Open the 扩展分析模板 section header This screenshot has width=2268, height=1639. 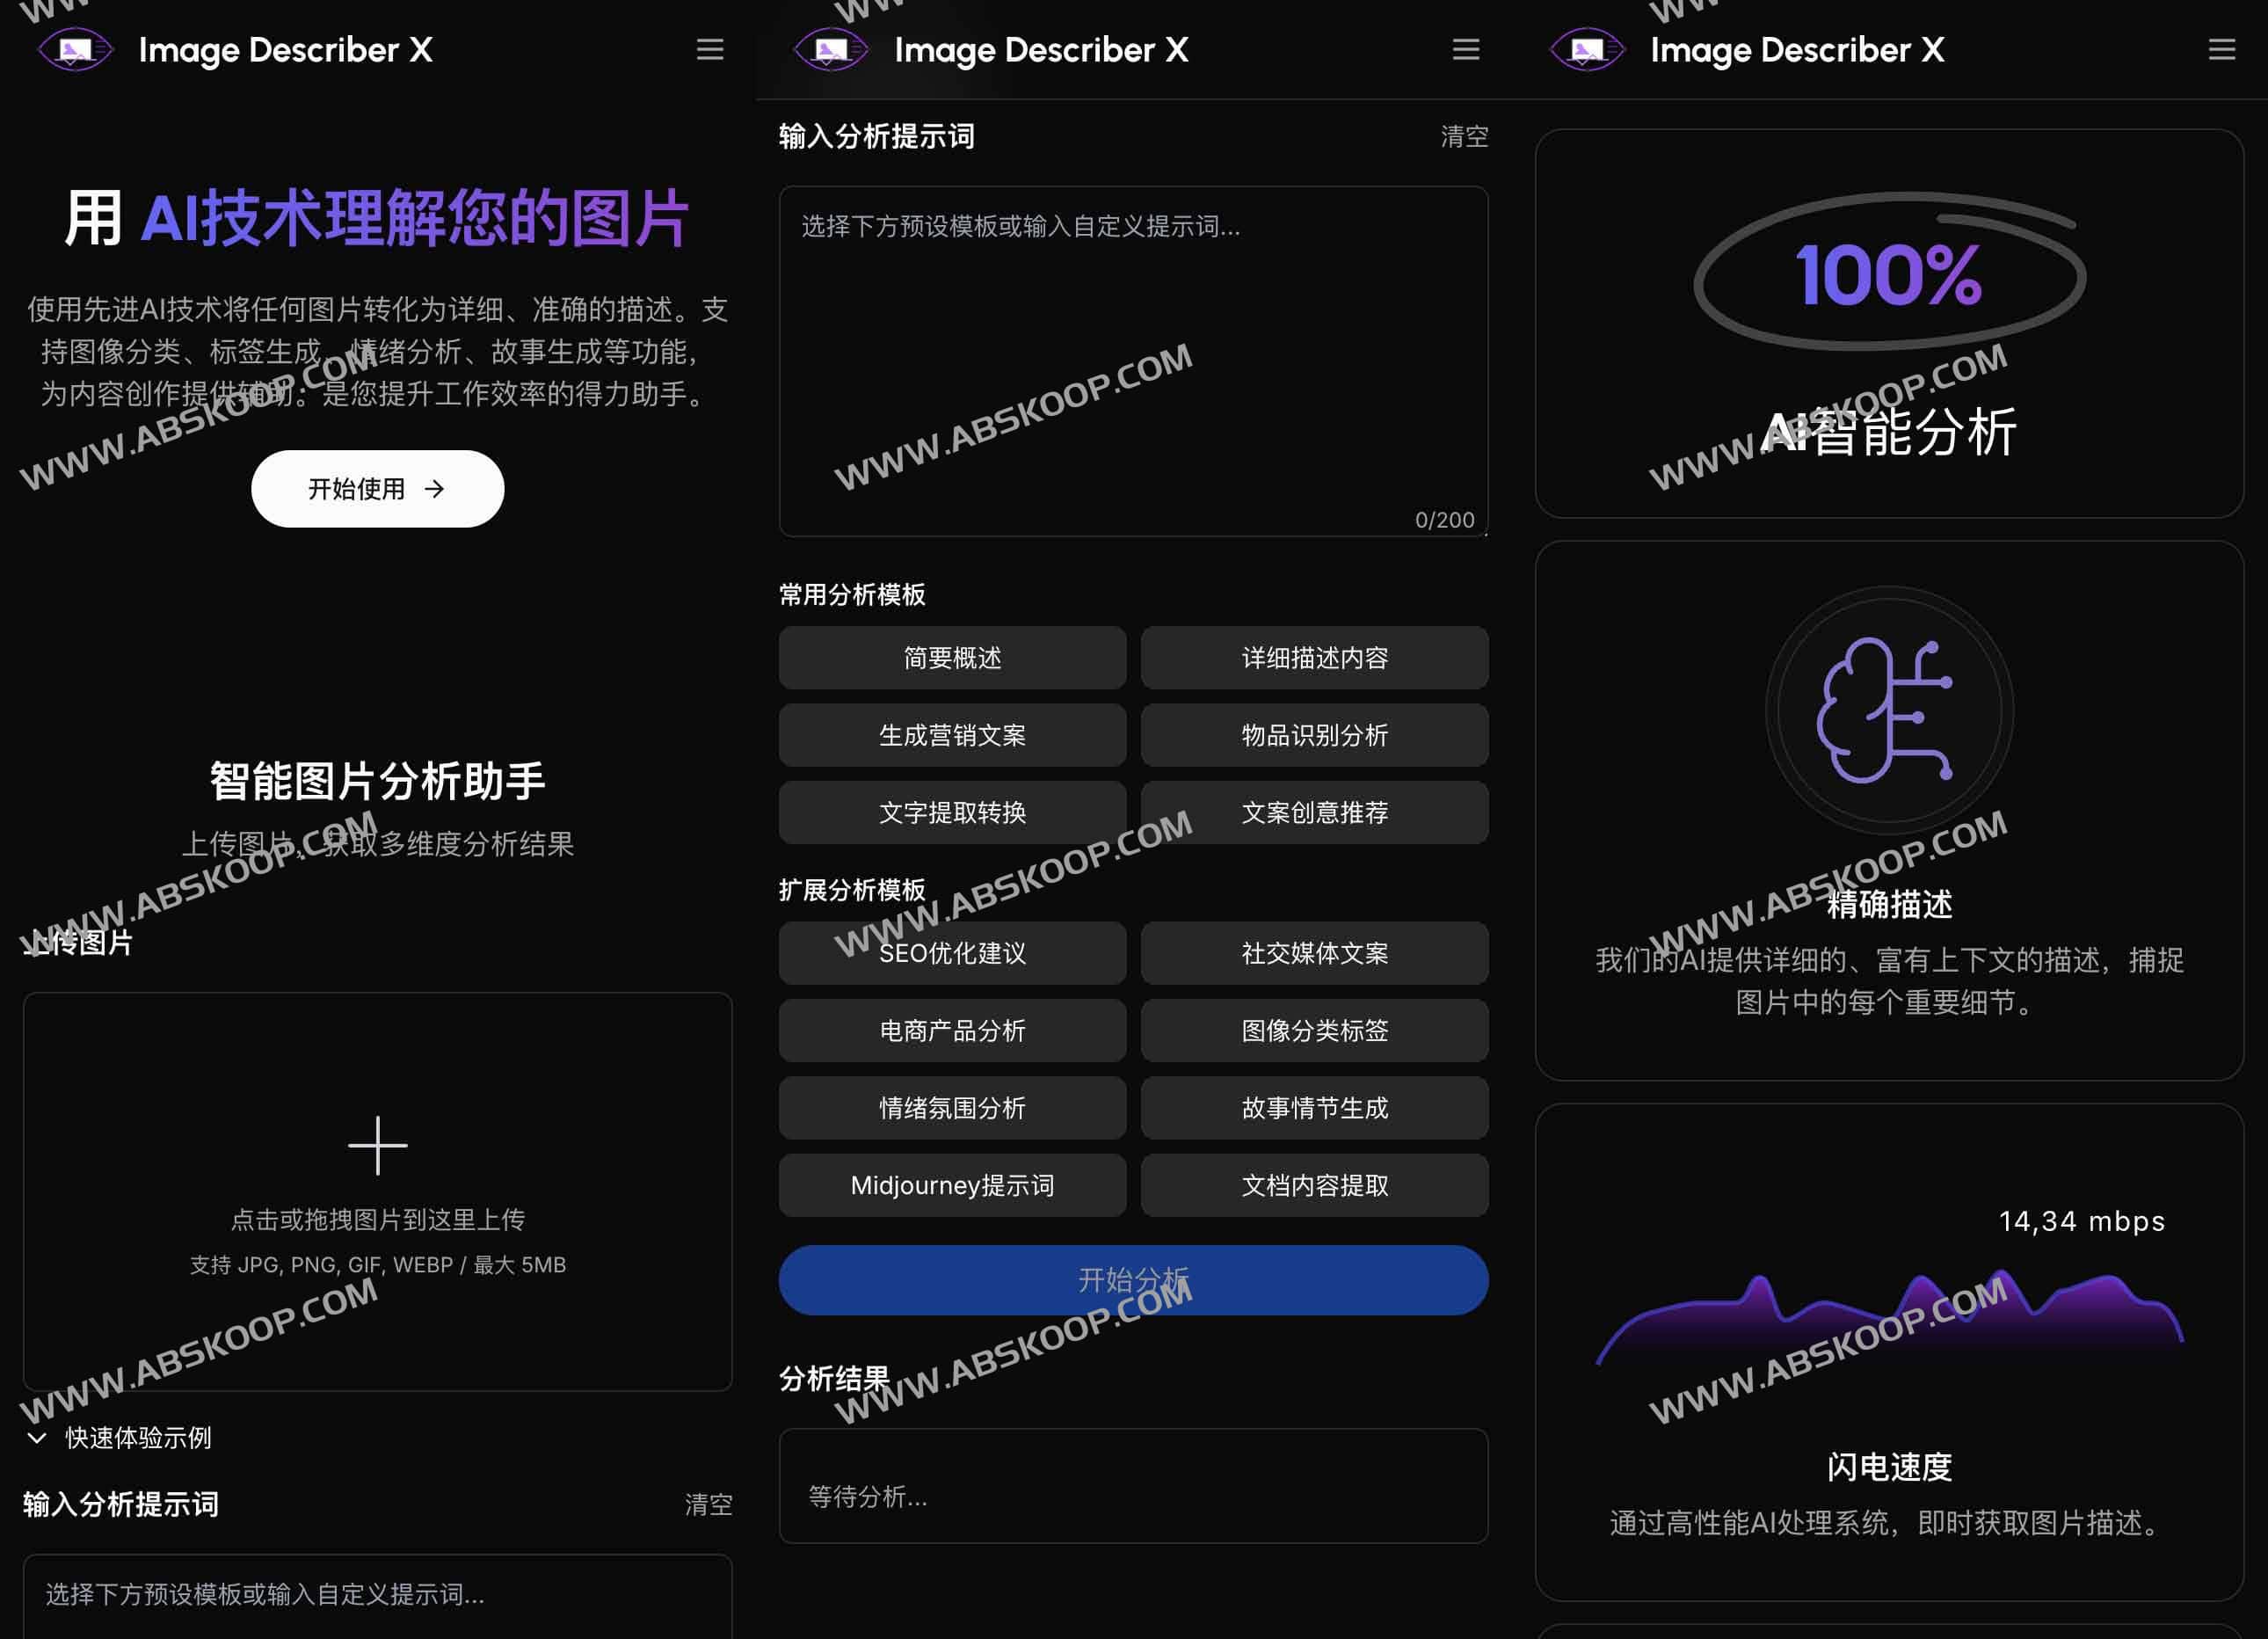(x=851, y=889)
